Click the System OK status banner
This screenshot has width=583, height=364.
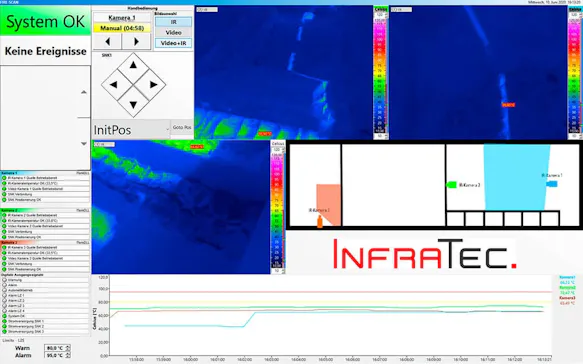tap(45, 21)
